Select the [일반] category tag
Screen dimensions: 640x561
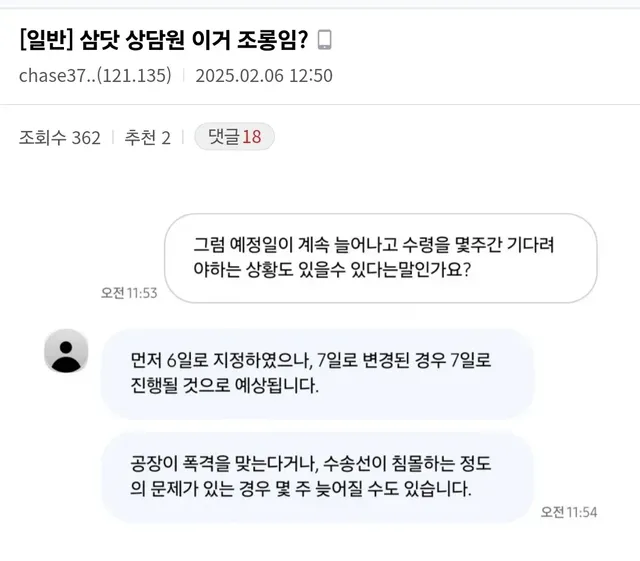pos(44,40)
